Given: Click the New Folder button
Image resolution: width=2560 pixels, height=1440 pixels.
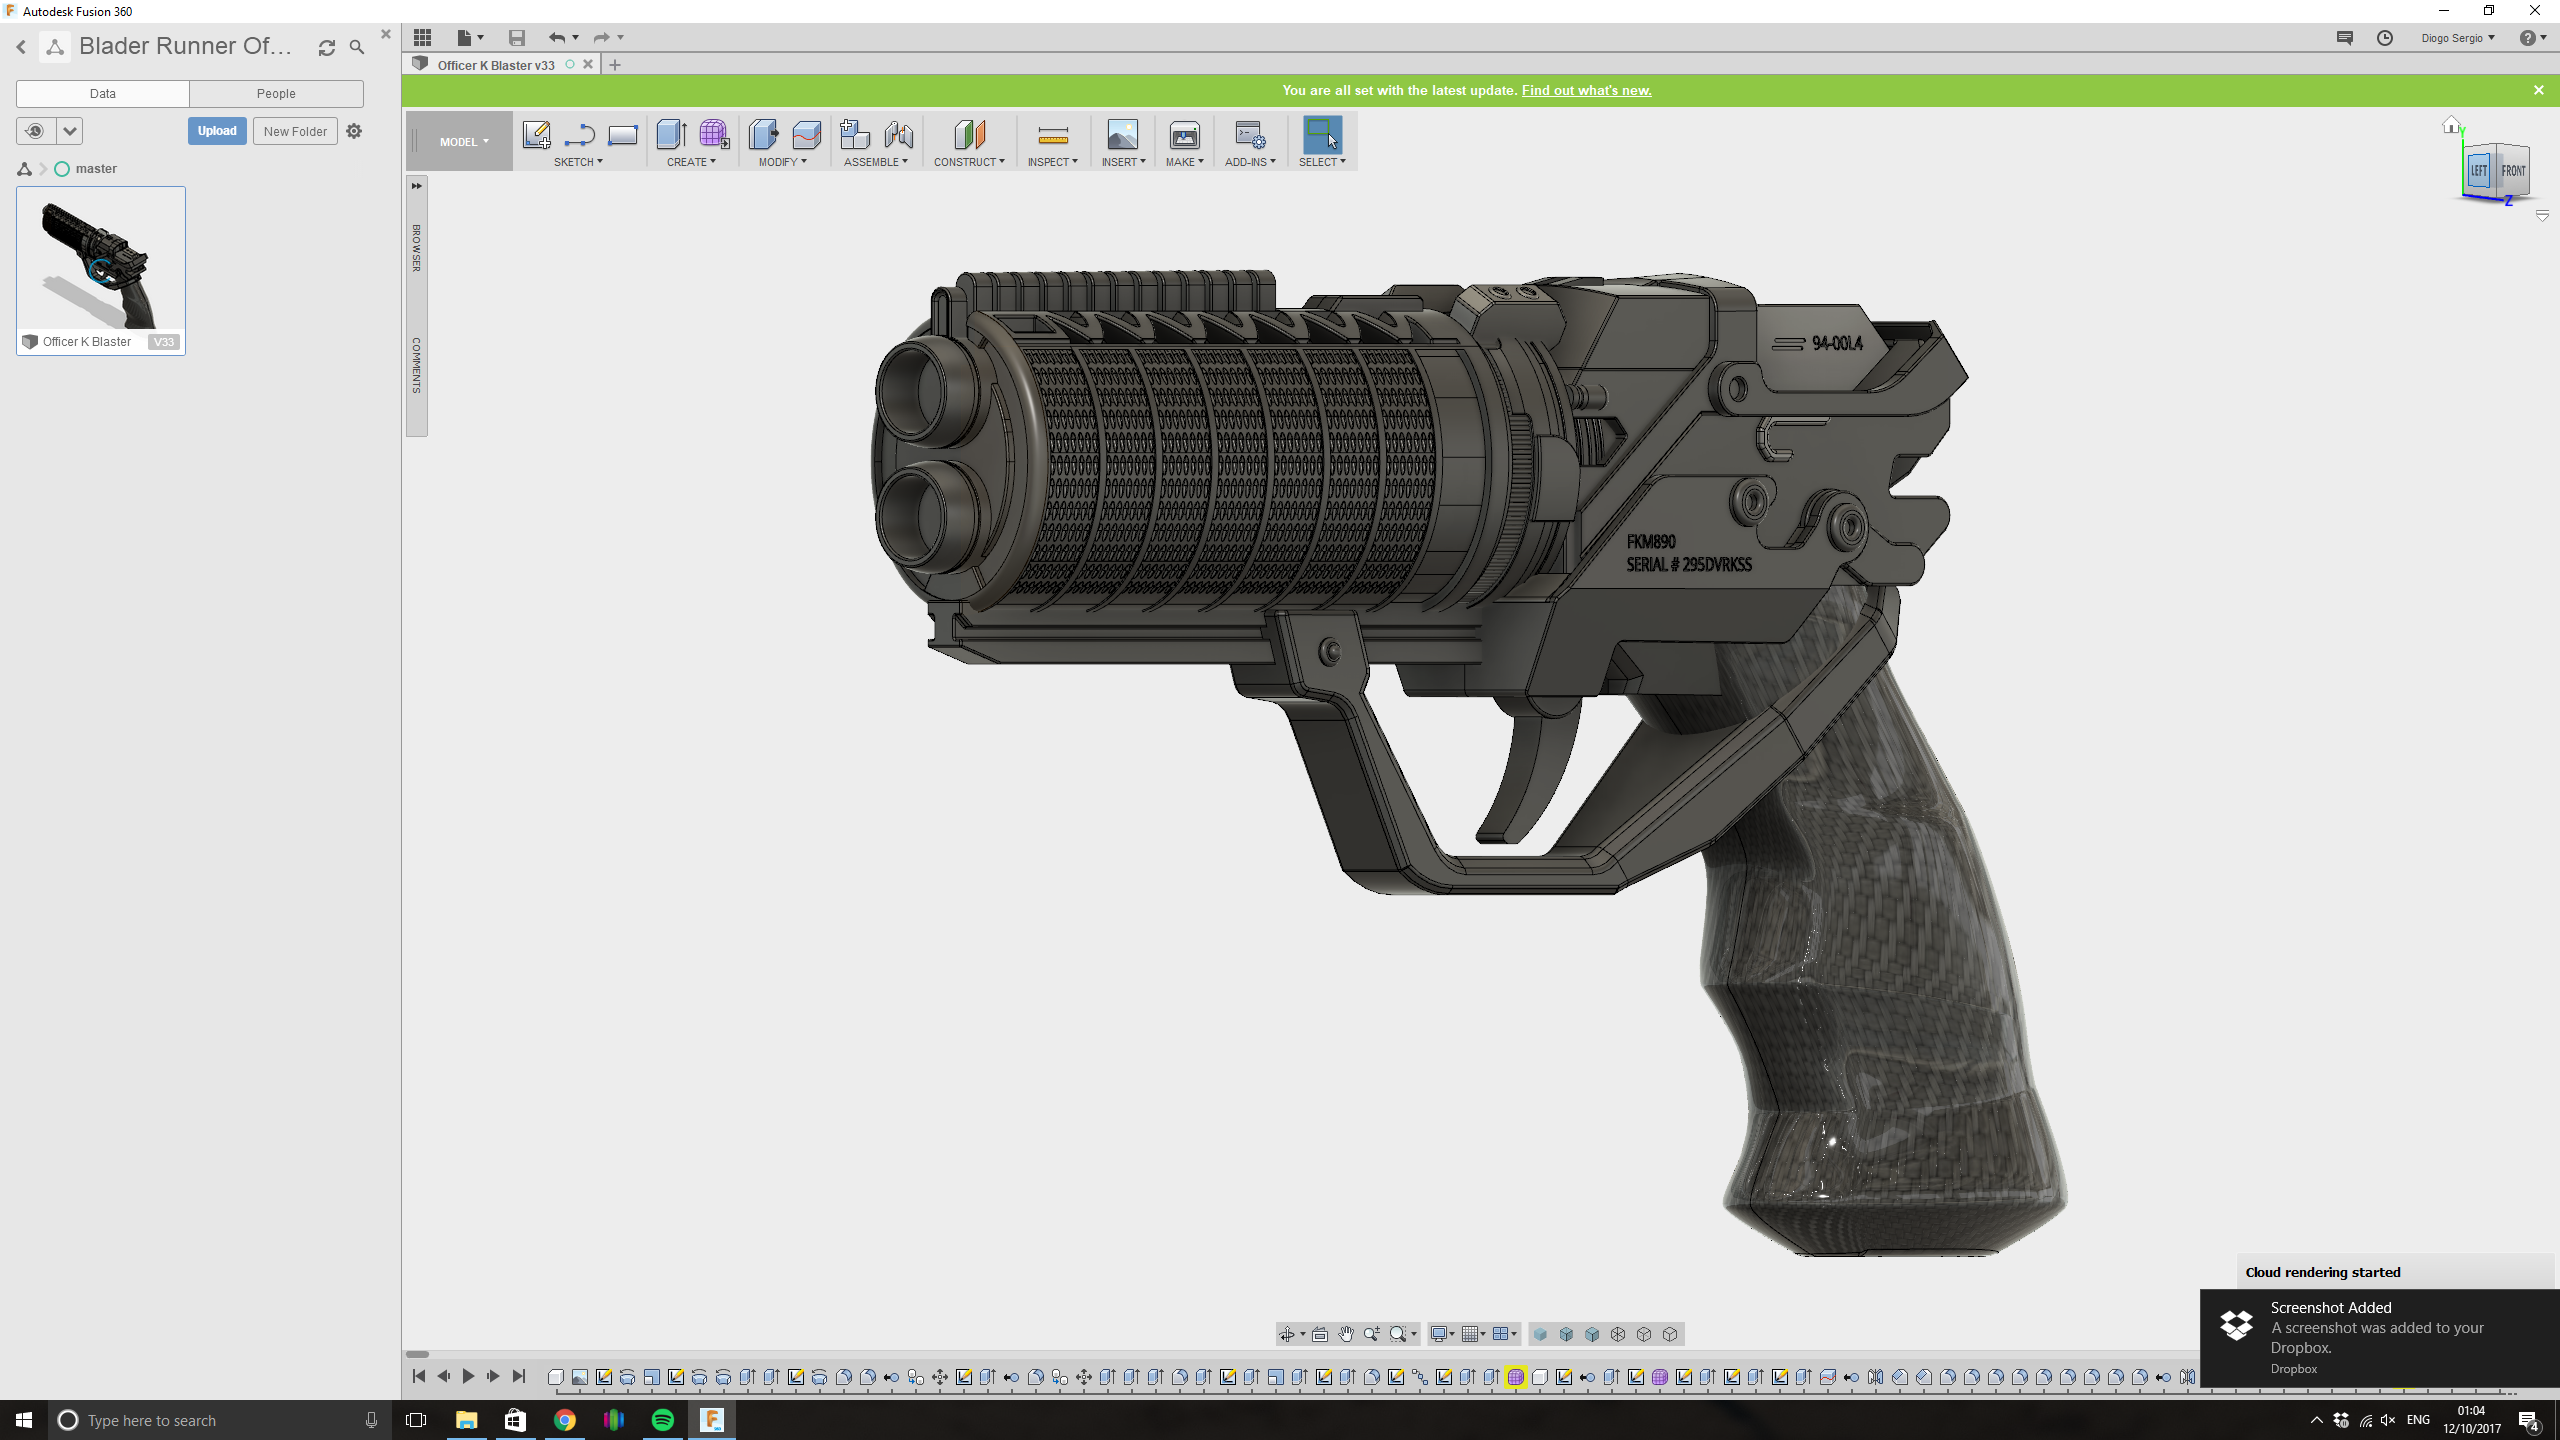Looking at the screenshot, I should tap(295, 131).
